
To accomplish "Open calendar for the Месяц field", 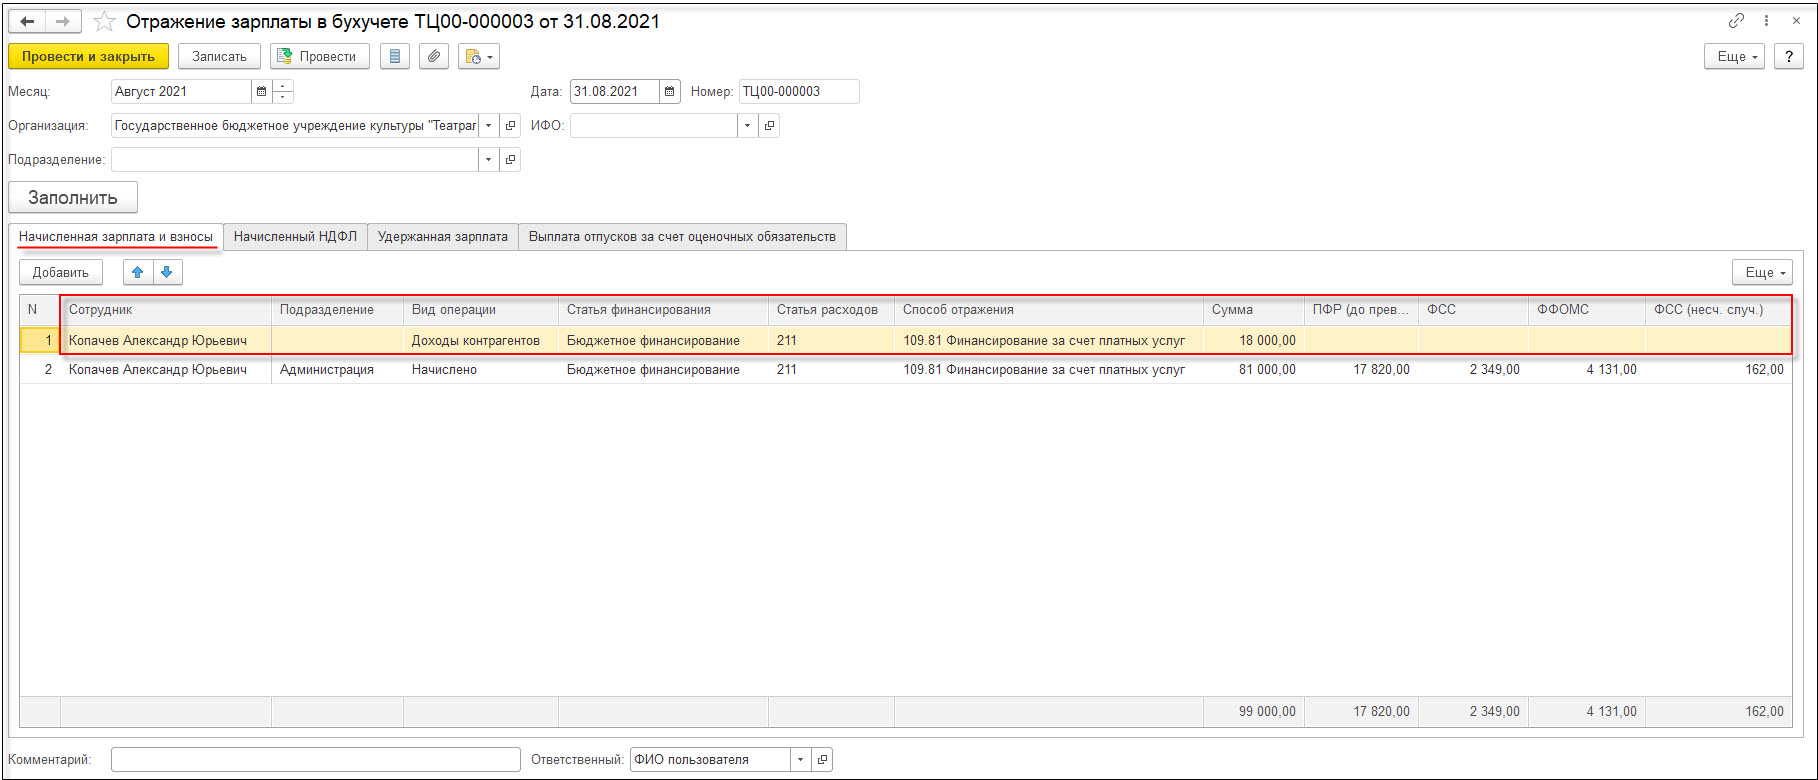I will (261, 91).
